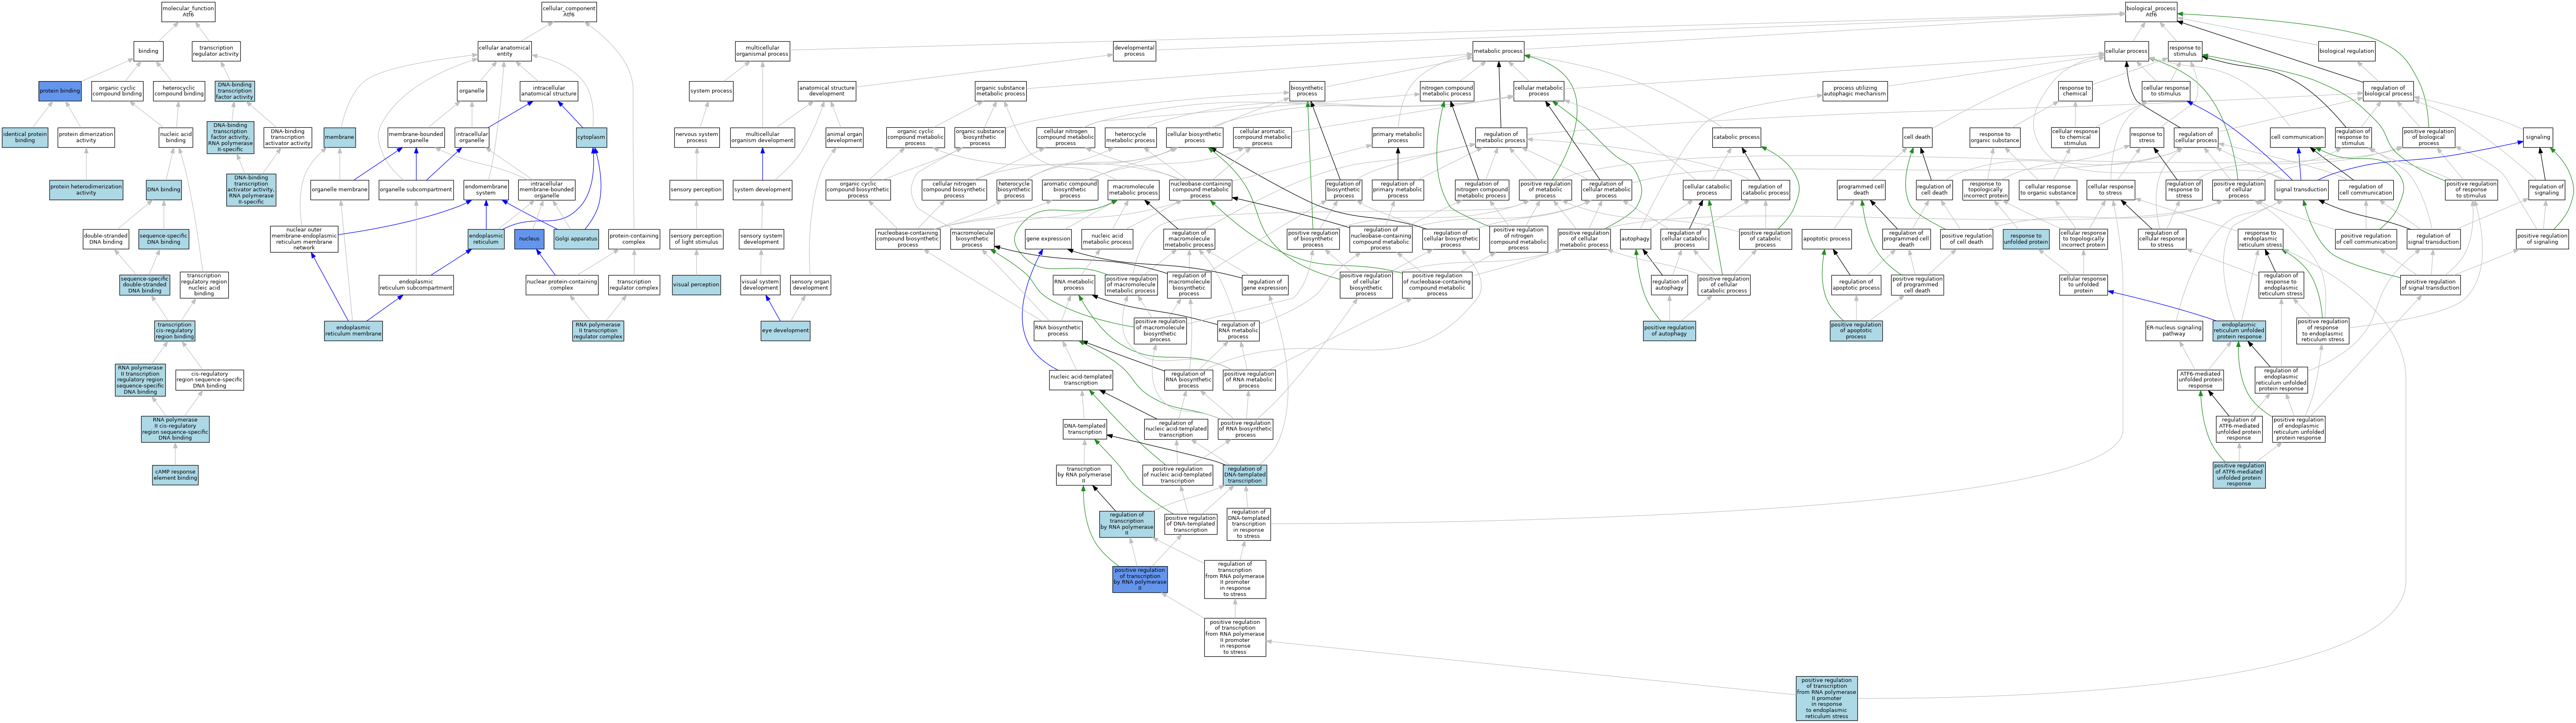Click the 'visual perception' node
Viewport: 2576px width, 723px height.
(696, 285)
